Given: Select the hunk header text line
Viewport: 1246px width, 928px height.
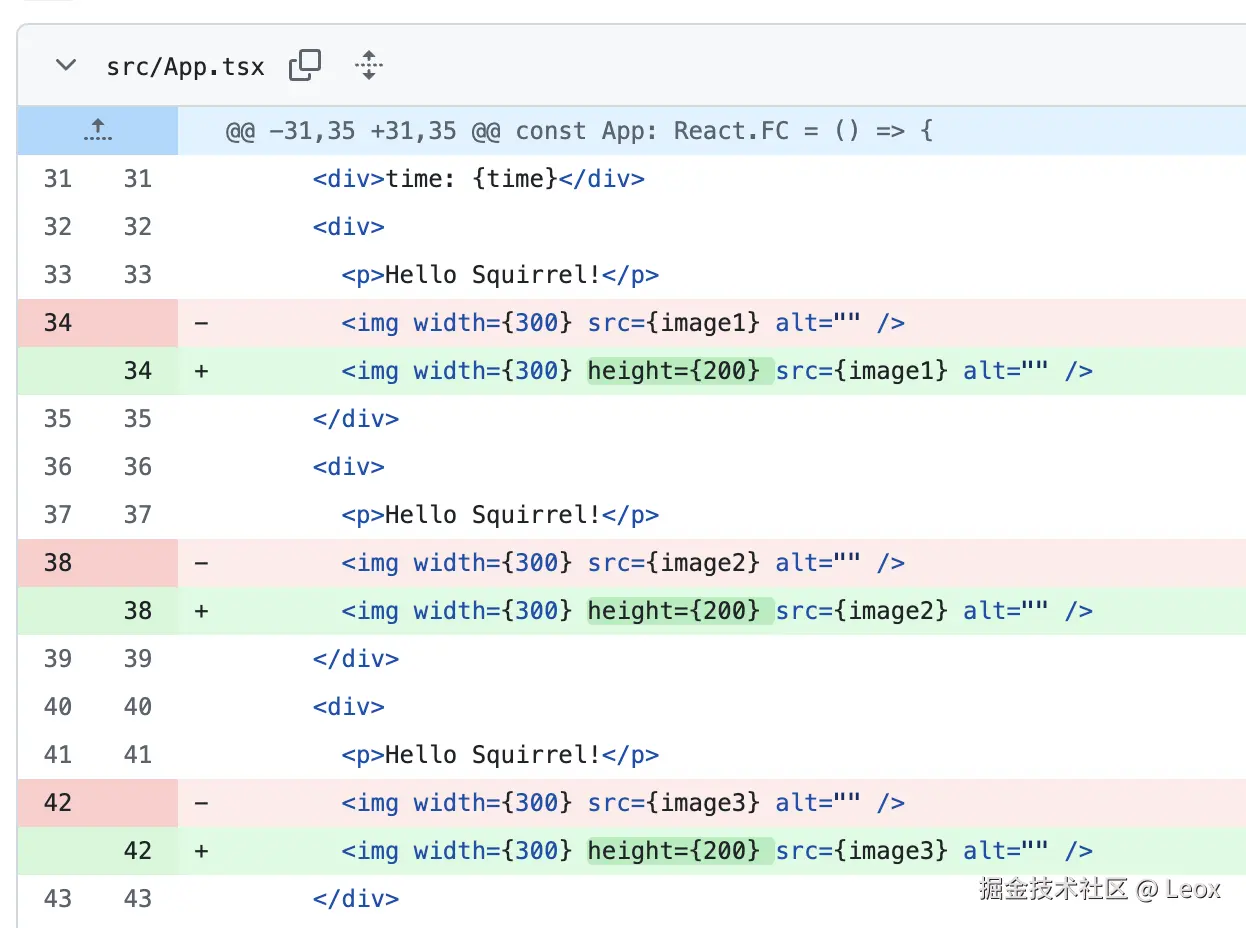Looking at the screenshot, I should [x=579, y=131].
